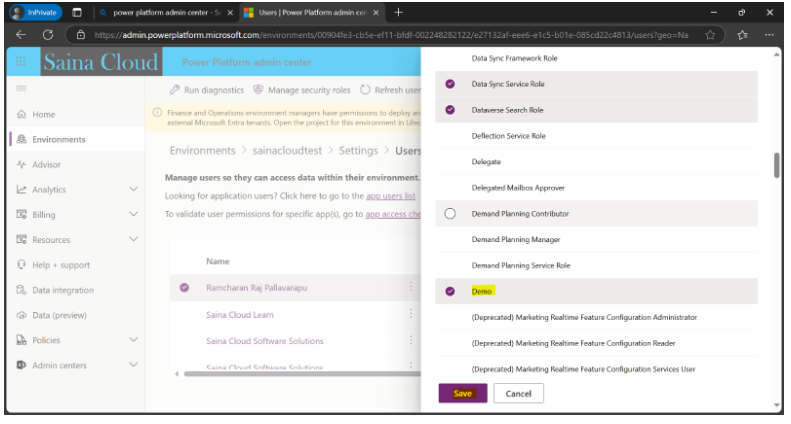Screen dimensions: 791x424
Task: Click the Advisor icon in sidebar
Action: pyautogui.click(x=21, y=165)
